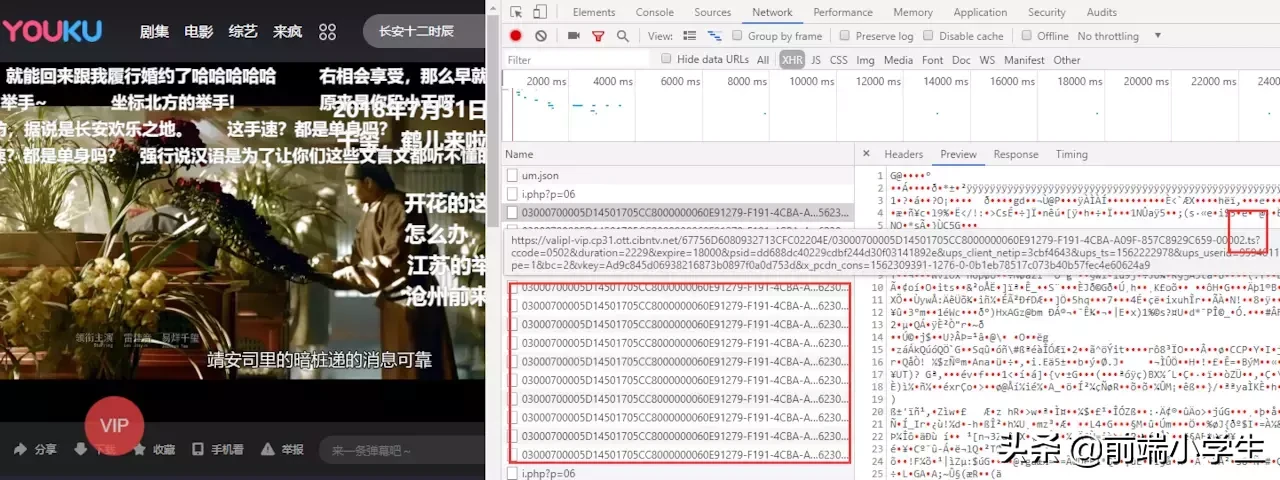This screenshot has width=1280, height=480.
Task: View the Timing tab of the request
Action: [x=1071, y=154]
